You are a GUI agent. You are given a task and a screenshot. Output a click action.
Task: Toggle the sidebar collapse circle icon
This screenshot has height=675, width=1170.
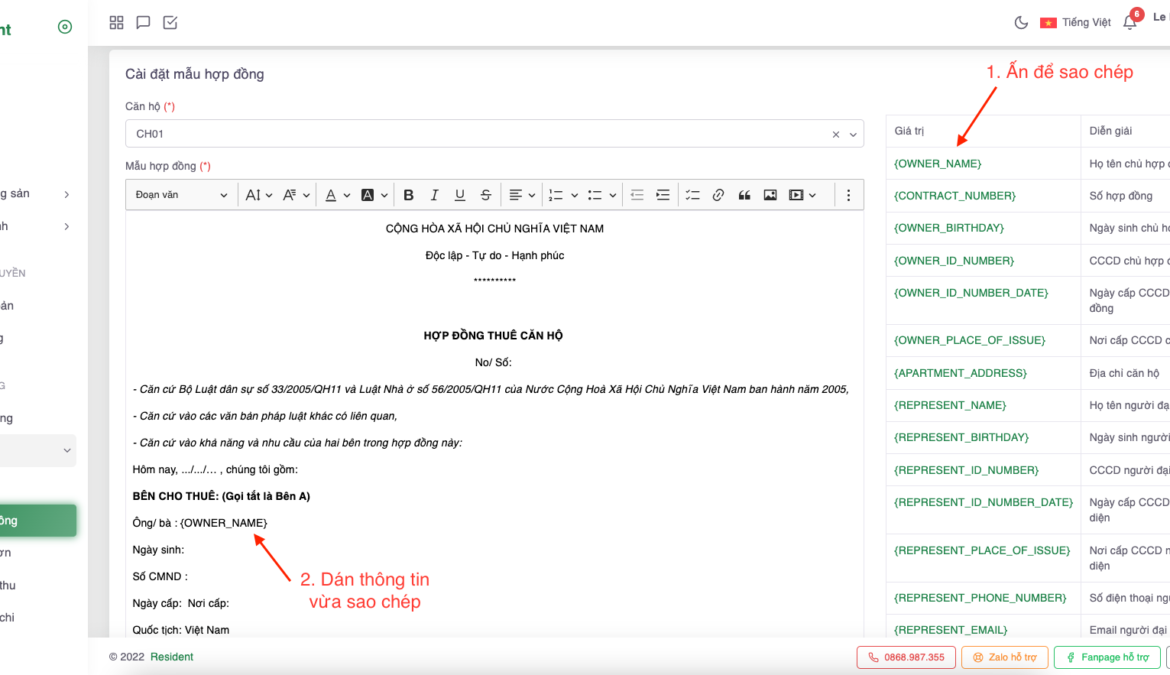tap(65, 27)
